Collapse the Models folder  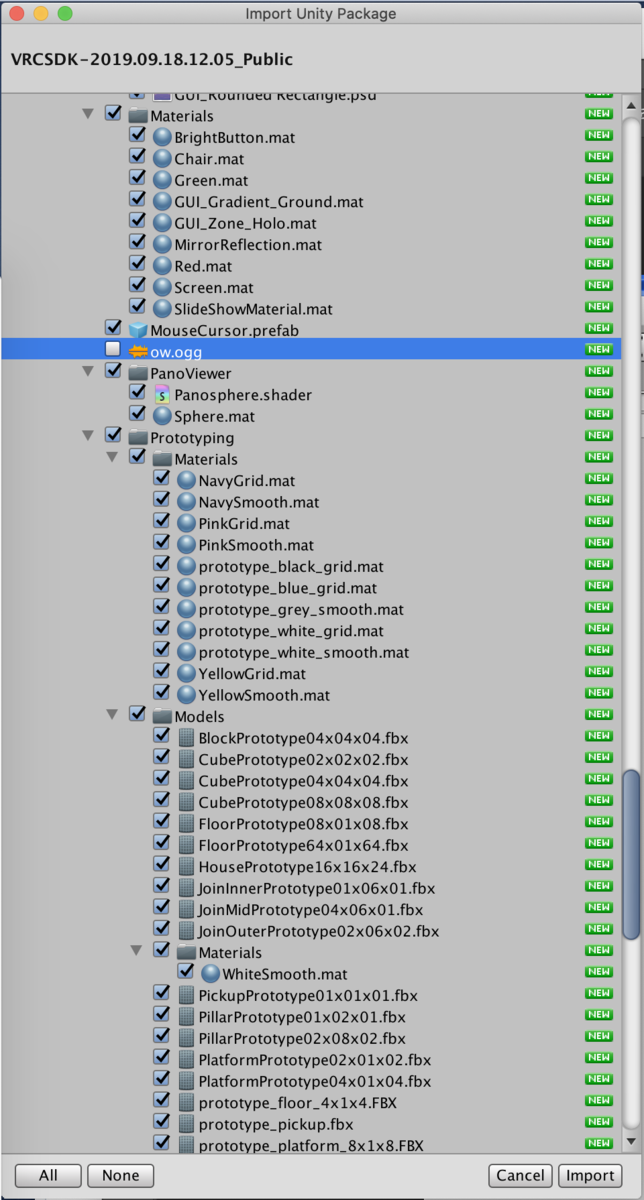tap(112, 715)
